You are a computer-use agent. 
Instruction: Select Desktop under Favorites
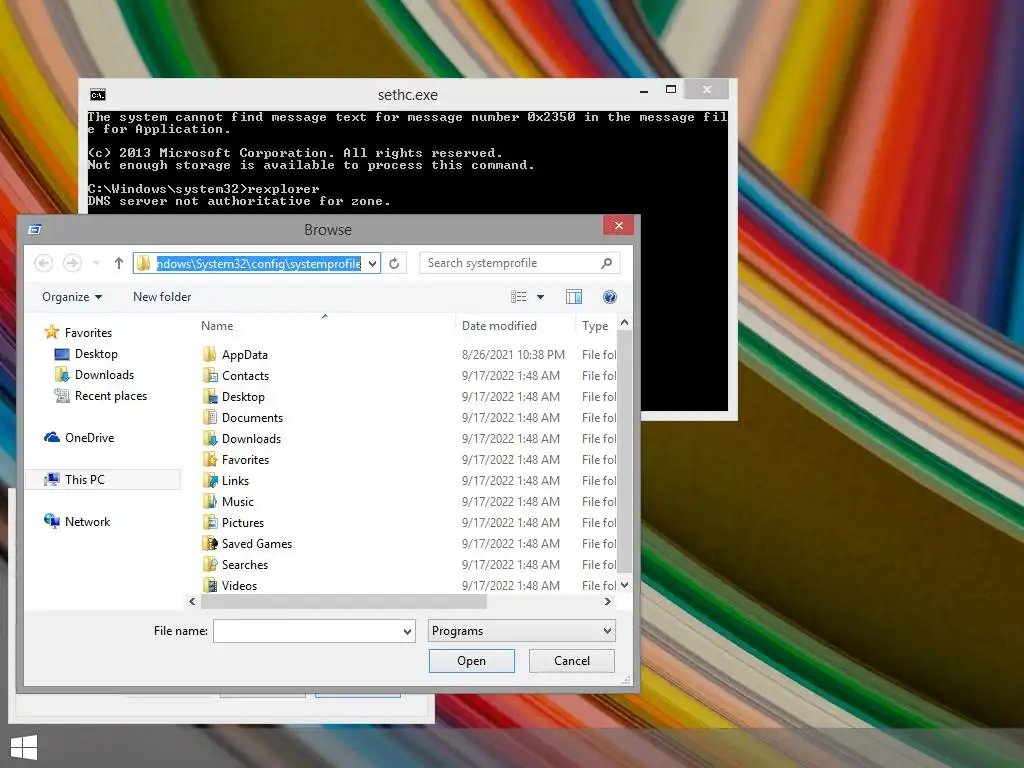[x=95, y=354]
